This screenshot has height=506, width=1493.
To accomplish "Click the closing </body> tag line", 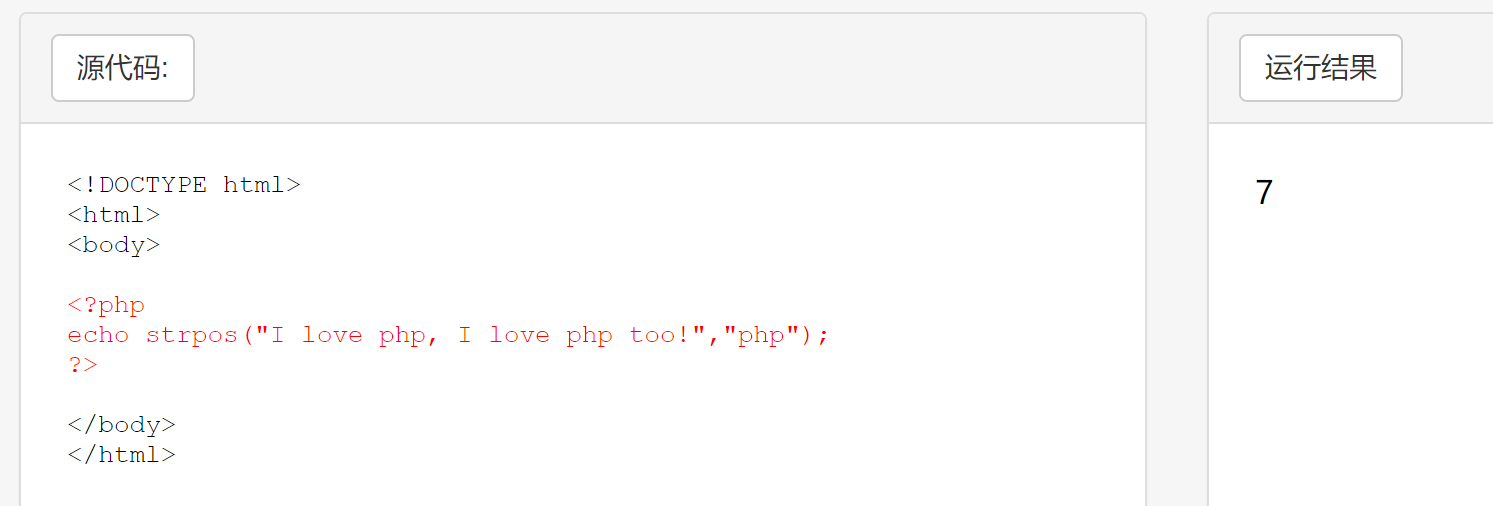I will point(122,425).
